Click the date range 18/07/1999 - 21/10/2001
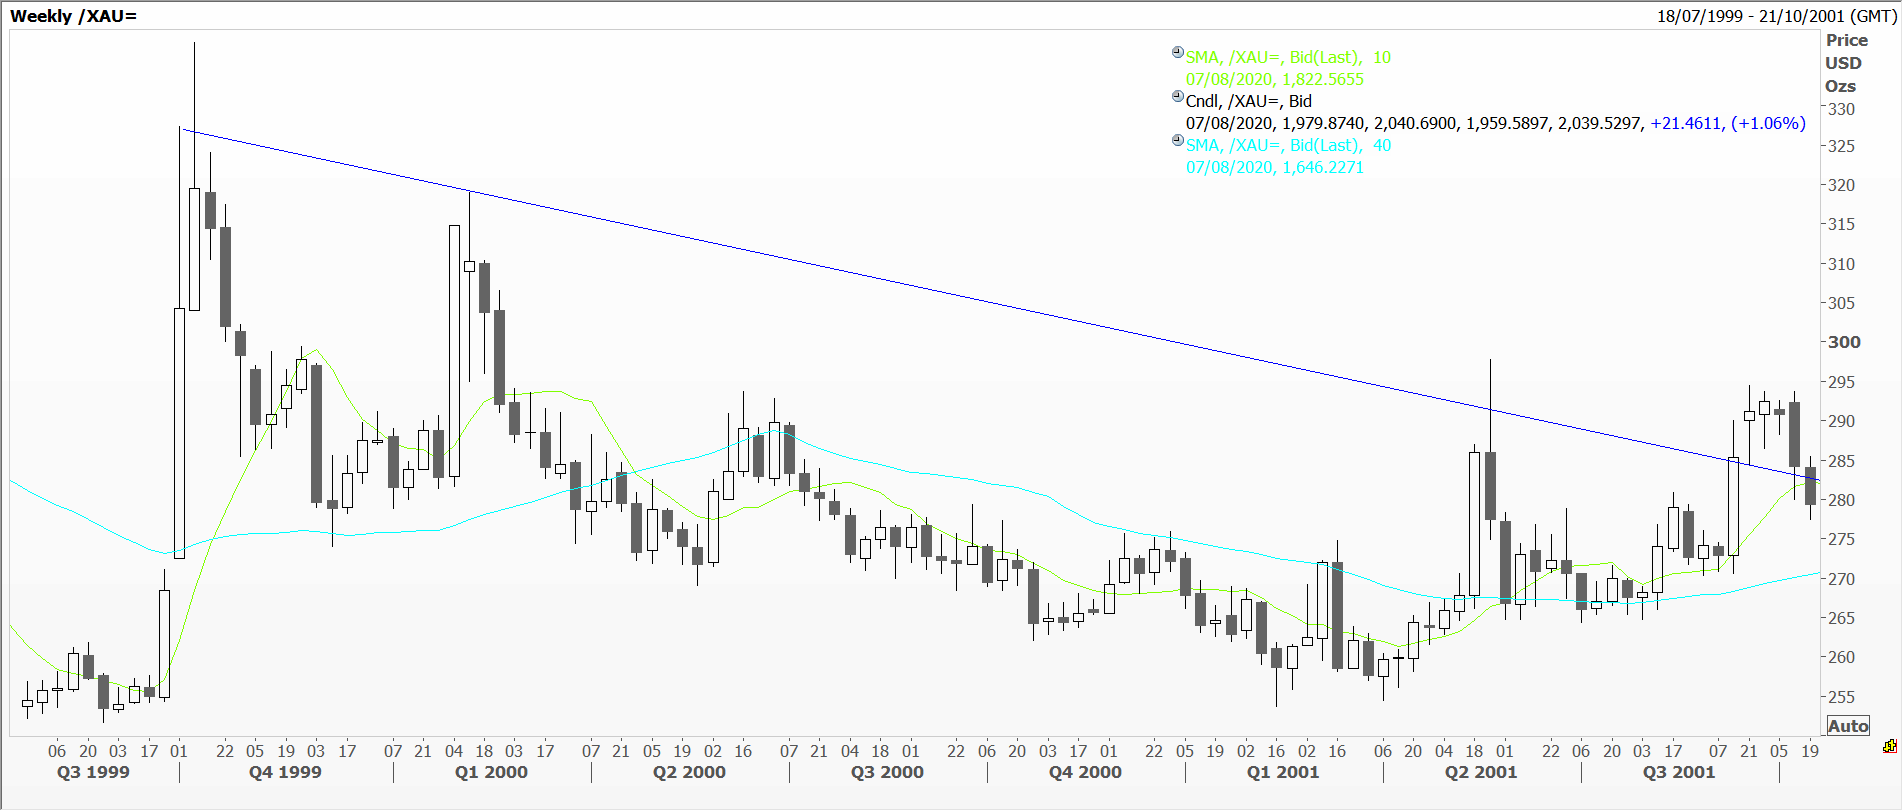Viewport: 1903px width, 811px height. [x=1749, y=16]
